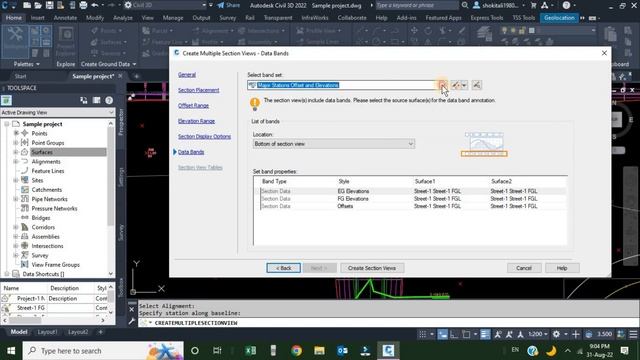Open Excel from the Windows taskbar
The image size is (640, 360).
(x=251, y=351)
